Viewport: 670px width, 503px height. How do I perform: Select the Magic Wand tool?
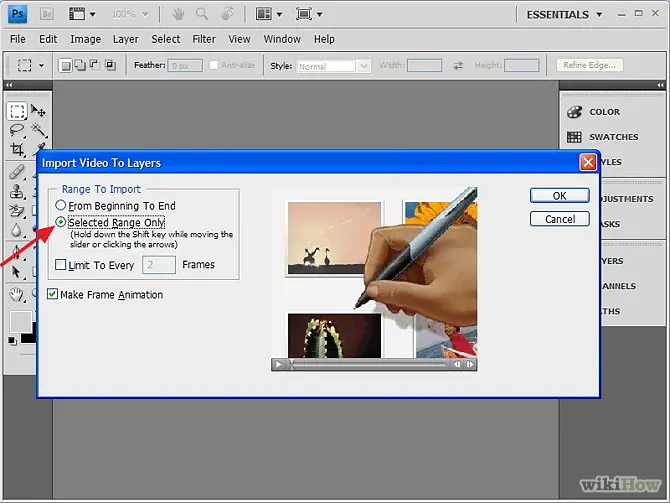[39, 129]
